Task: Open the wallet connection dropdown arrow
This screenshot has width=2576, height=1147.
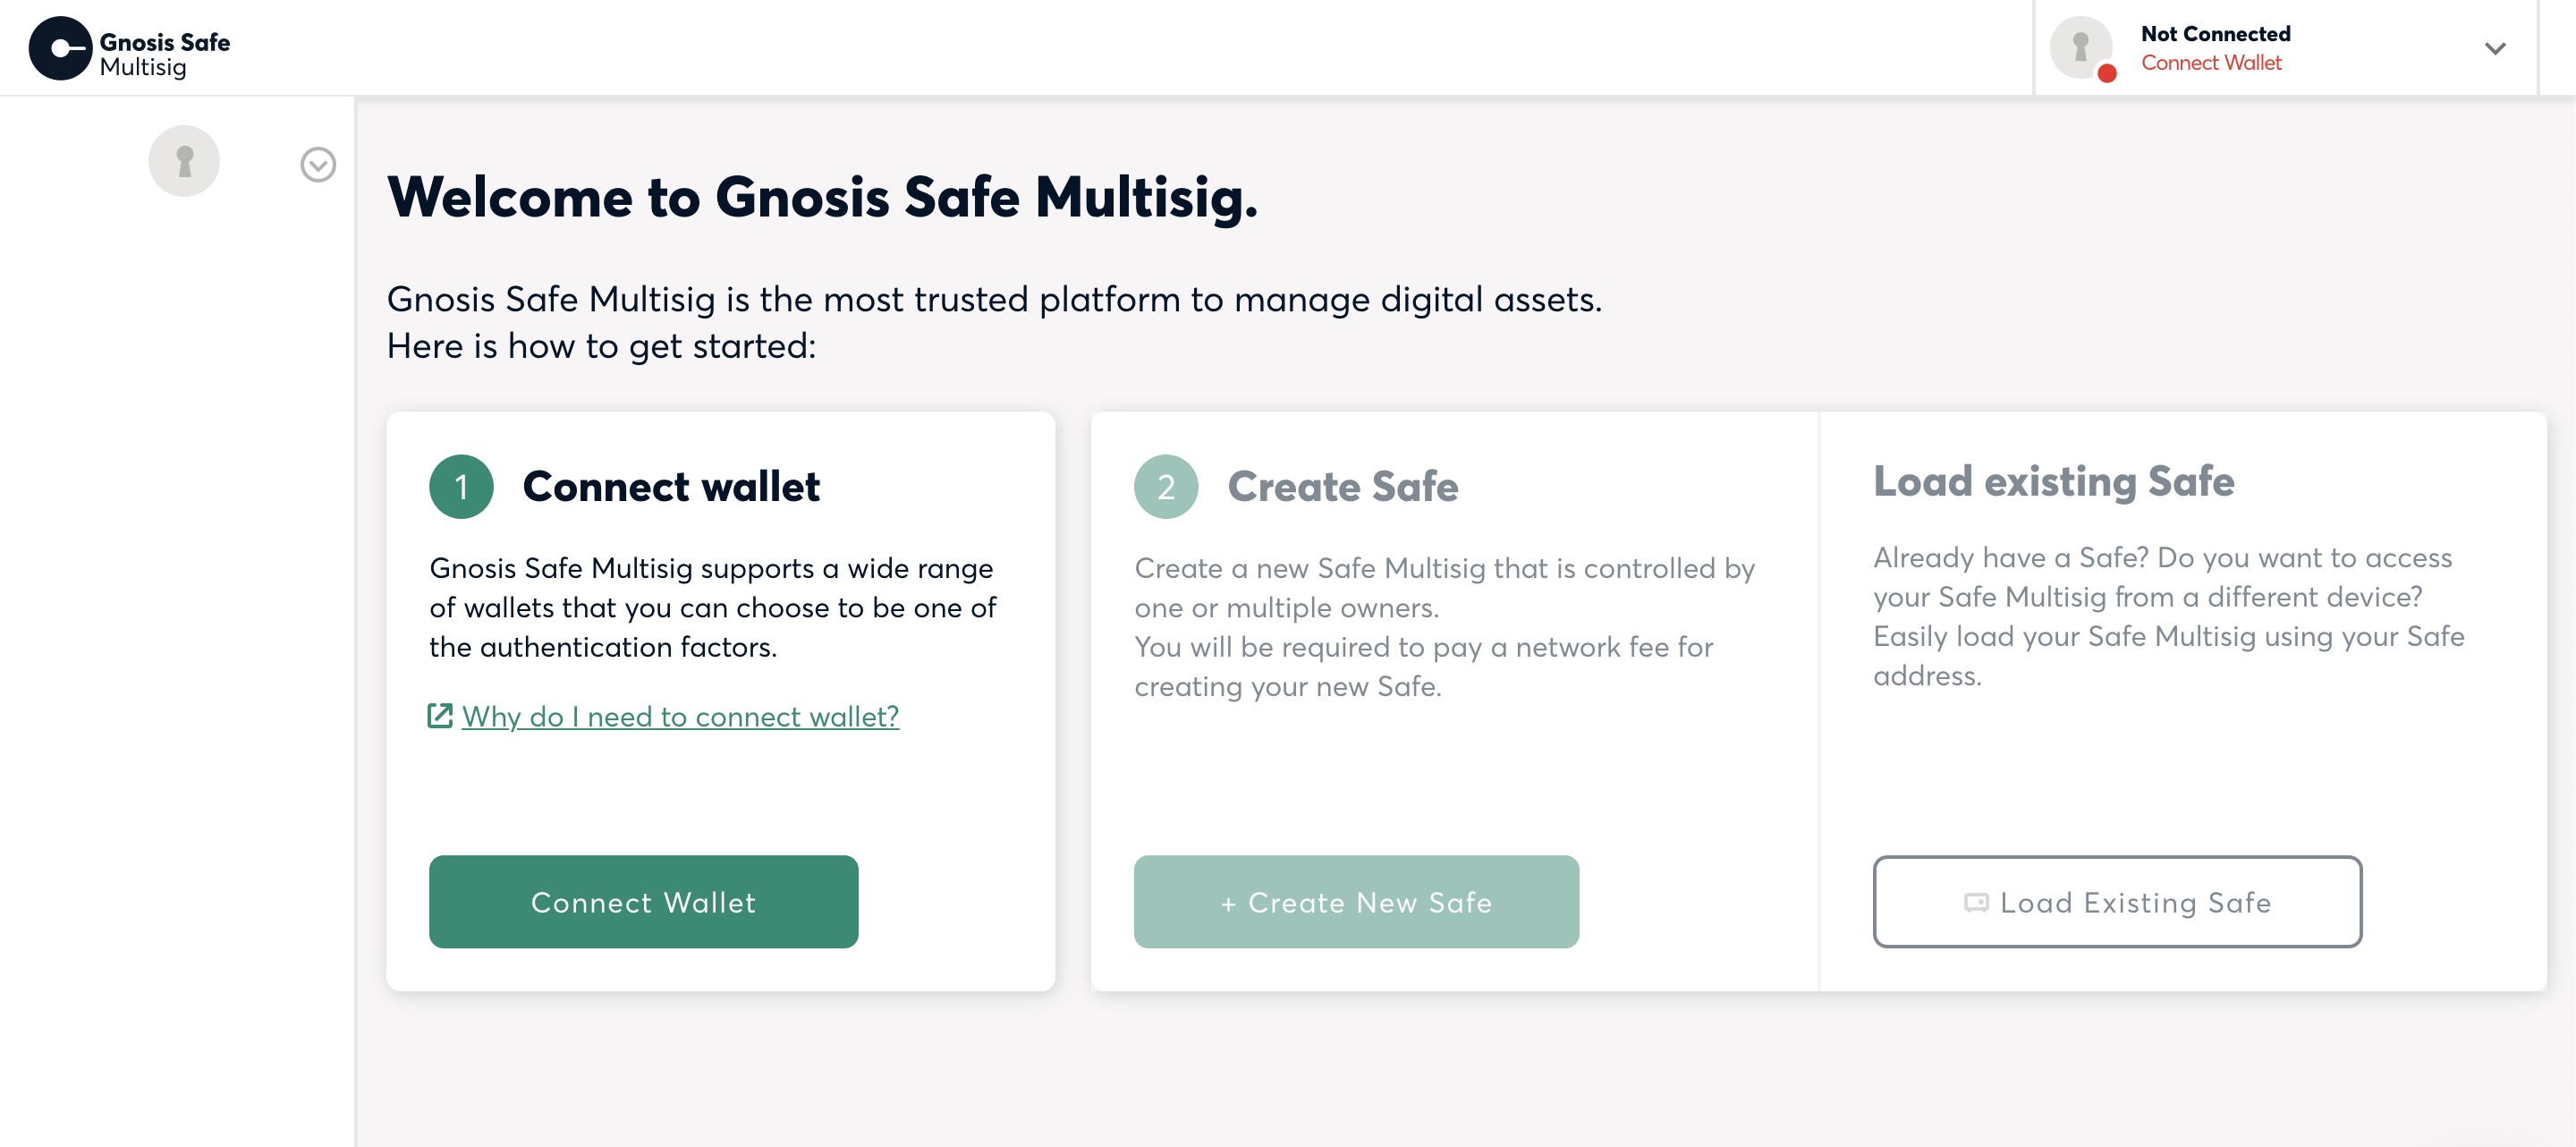Action: [x=2495, y=48]
